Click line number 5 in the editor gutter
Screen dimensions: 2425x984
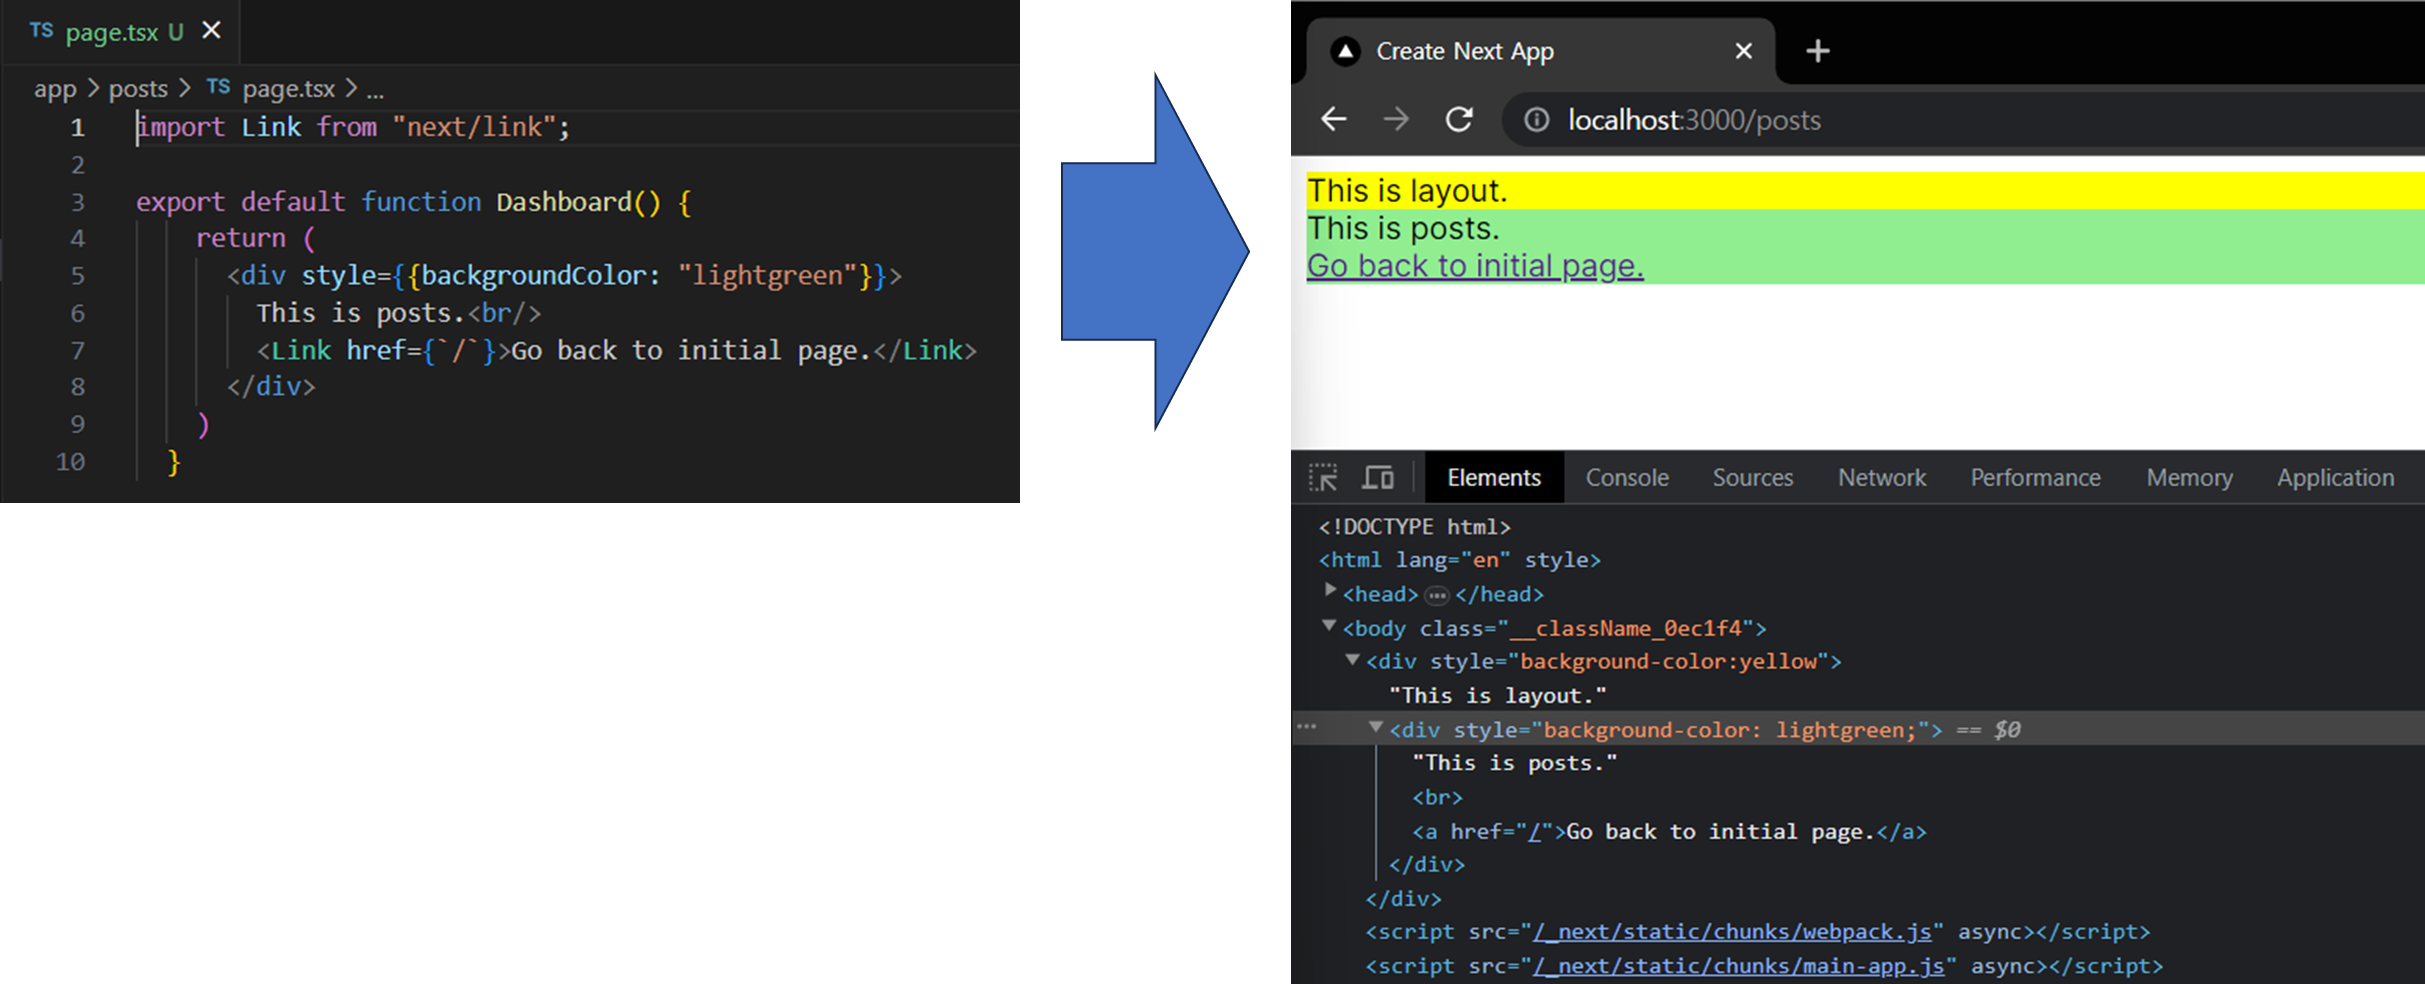point(77,276)
